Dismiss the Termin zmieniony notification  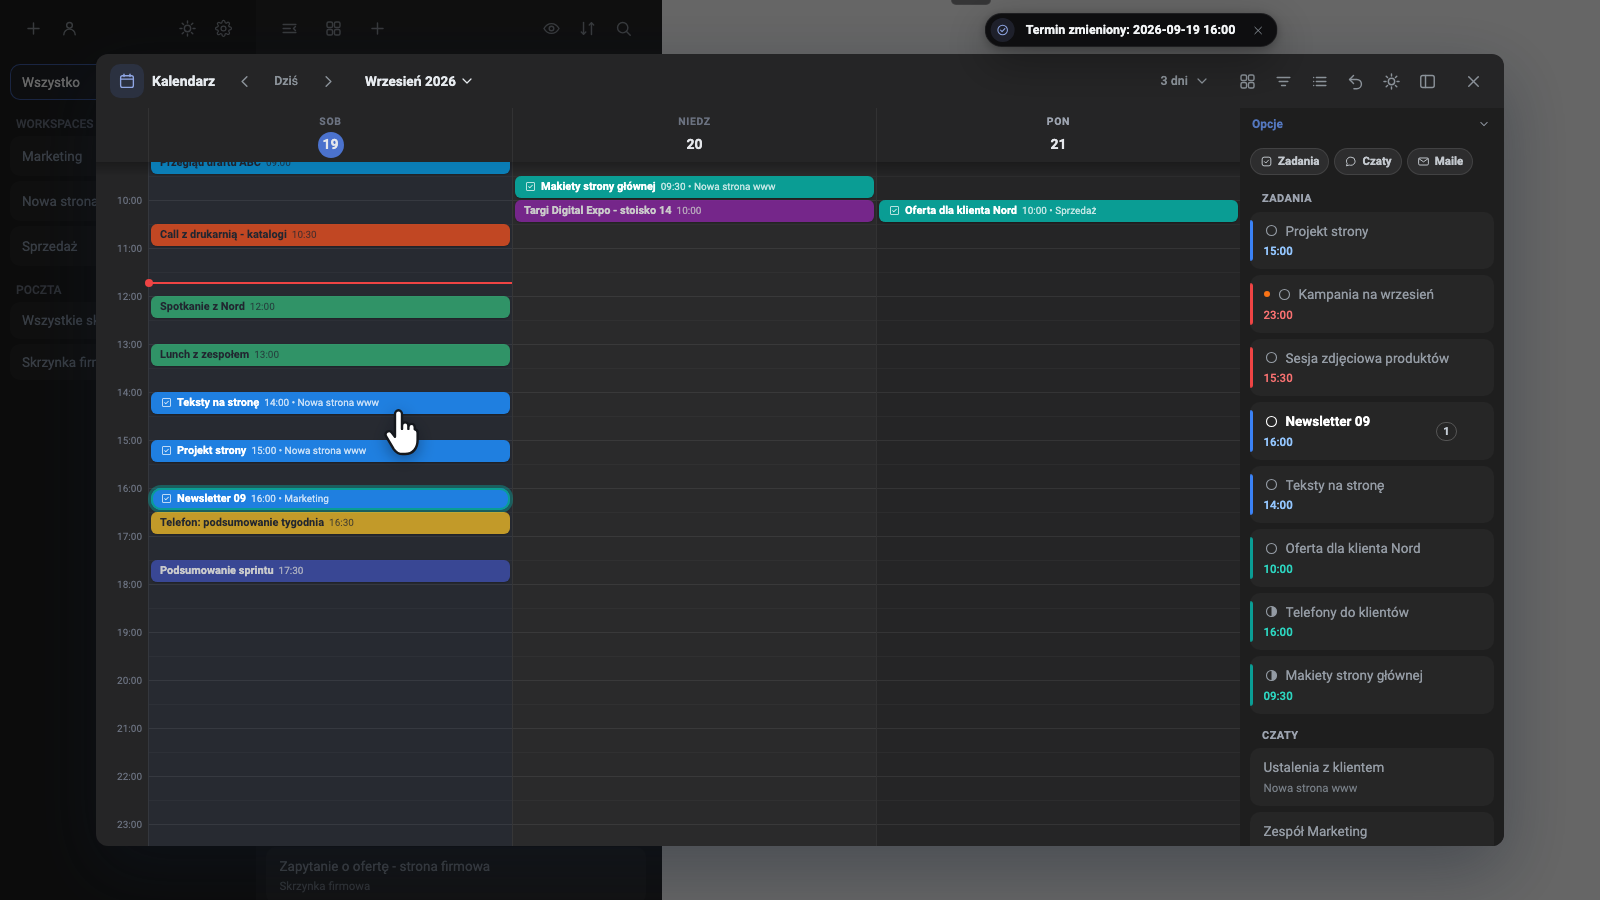tap(1258, 30)
